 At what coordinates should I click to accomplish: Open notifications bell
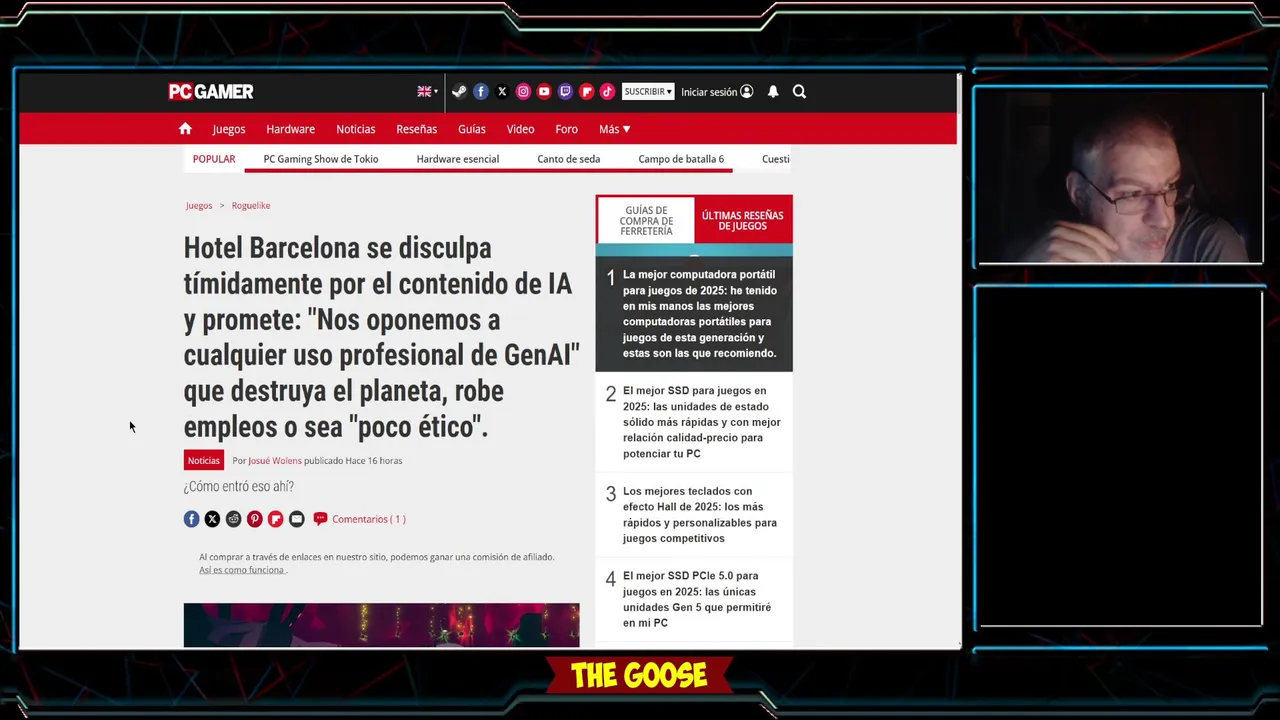click(x=773, y=91)
